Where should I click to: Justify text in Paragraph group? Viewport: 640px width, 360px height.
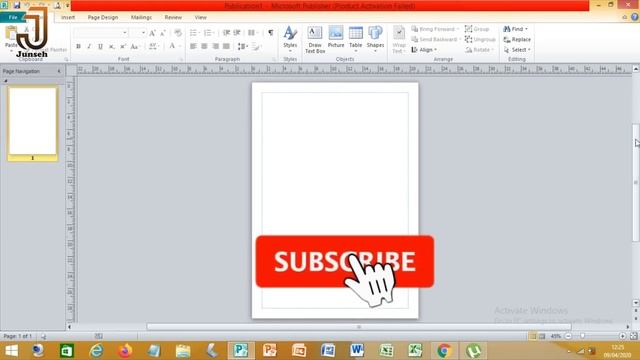click(226, 47)
